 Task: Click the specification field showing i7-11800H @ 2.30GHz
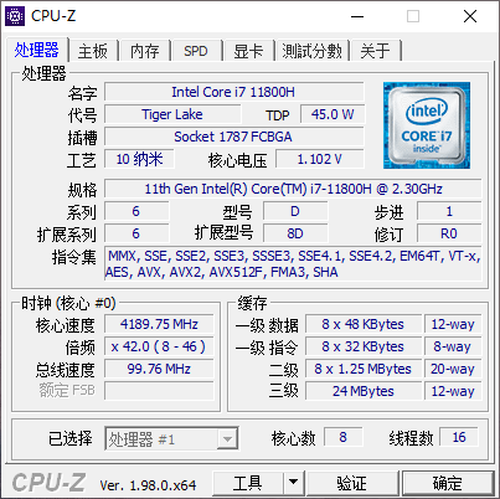pyautogui.click(x=293, y=189)
